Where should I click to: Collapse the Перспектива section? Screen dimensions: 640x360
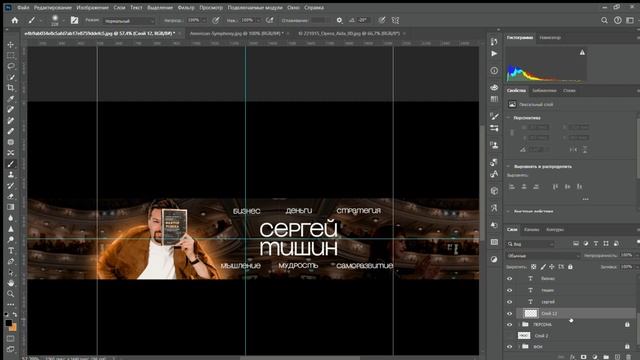click(509, 118)
